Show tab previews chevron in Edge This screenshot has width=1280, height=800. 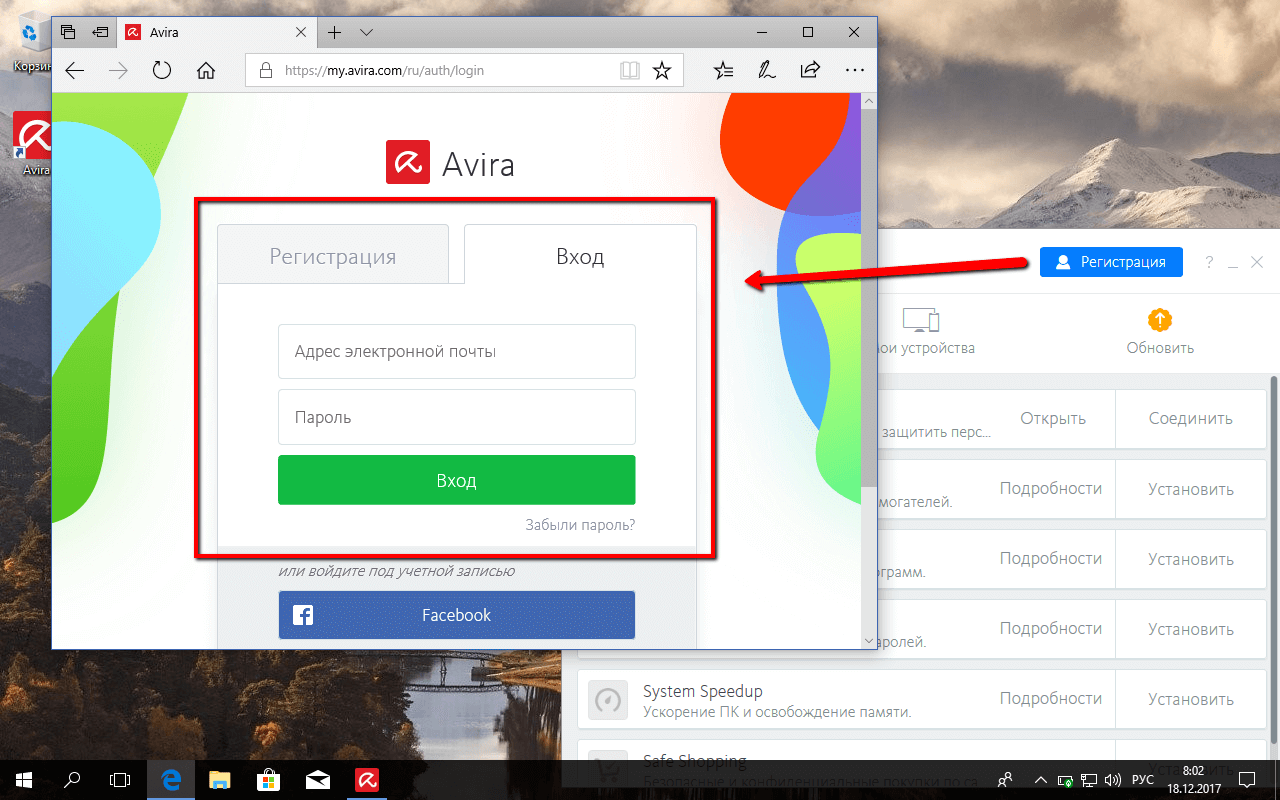click(x=366, y=32)
